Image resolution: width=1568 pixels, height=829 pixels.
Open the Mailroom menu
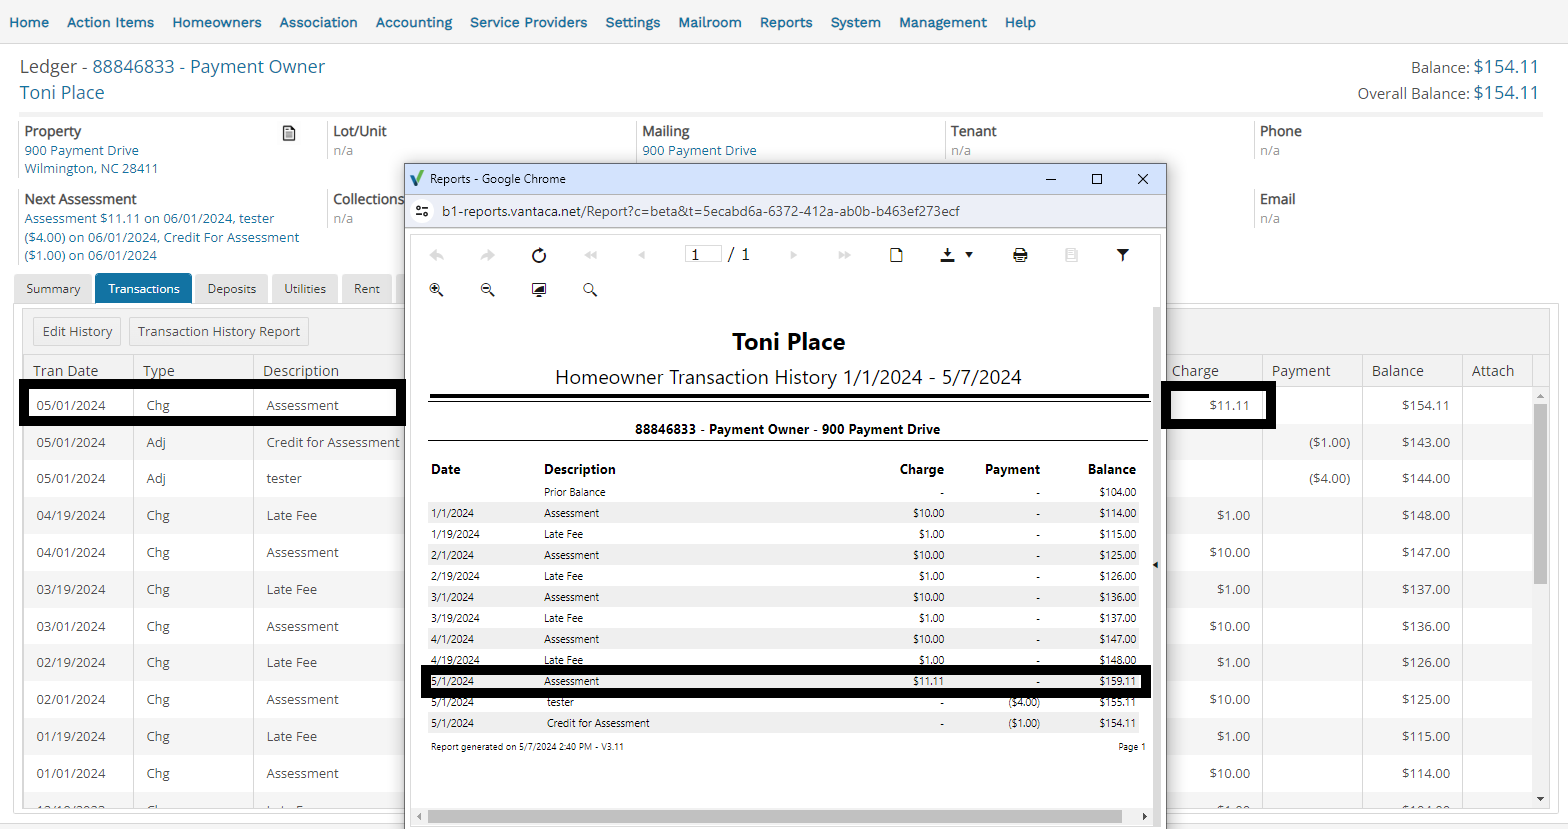pos(710,22)
